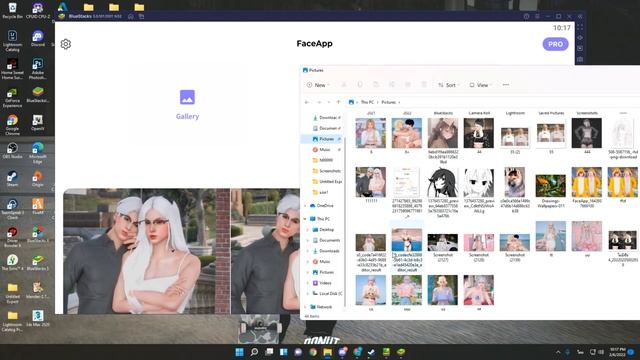The image size is (640, 360).
Task: Click Windows Start button on taskbar
Action: [240, 352]
